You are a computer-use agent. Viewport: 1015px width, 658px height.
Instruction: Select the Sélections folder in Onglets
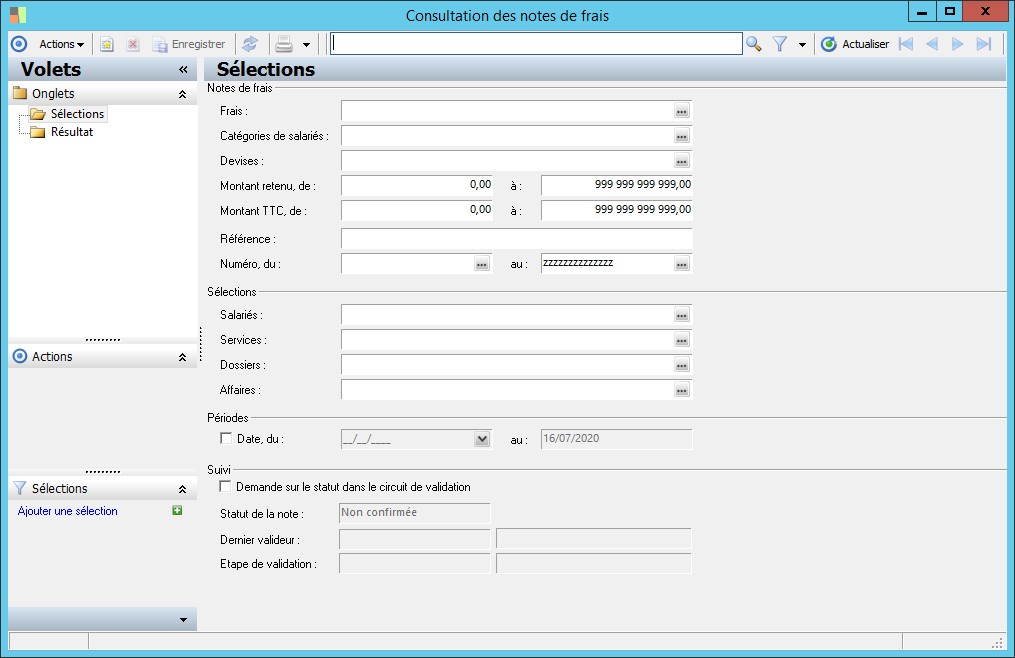click(x=77, y=114)
